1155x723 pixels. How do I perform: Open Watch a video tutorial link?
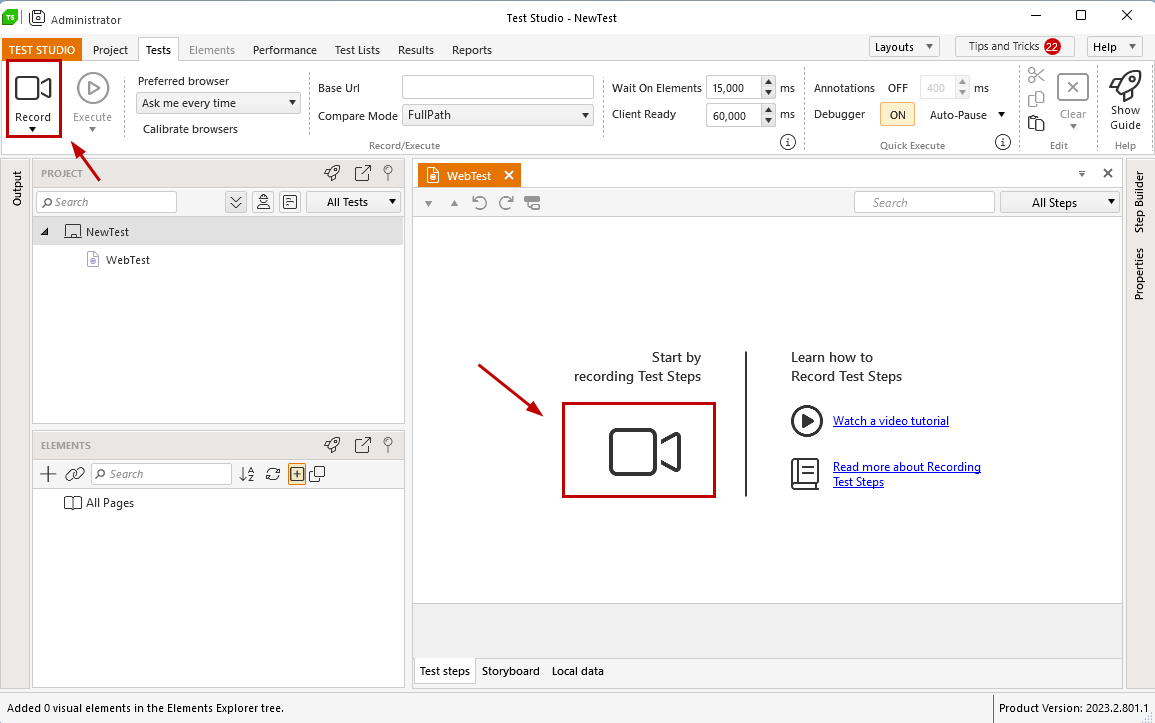[891, 421]
